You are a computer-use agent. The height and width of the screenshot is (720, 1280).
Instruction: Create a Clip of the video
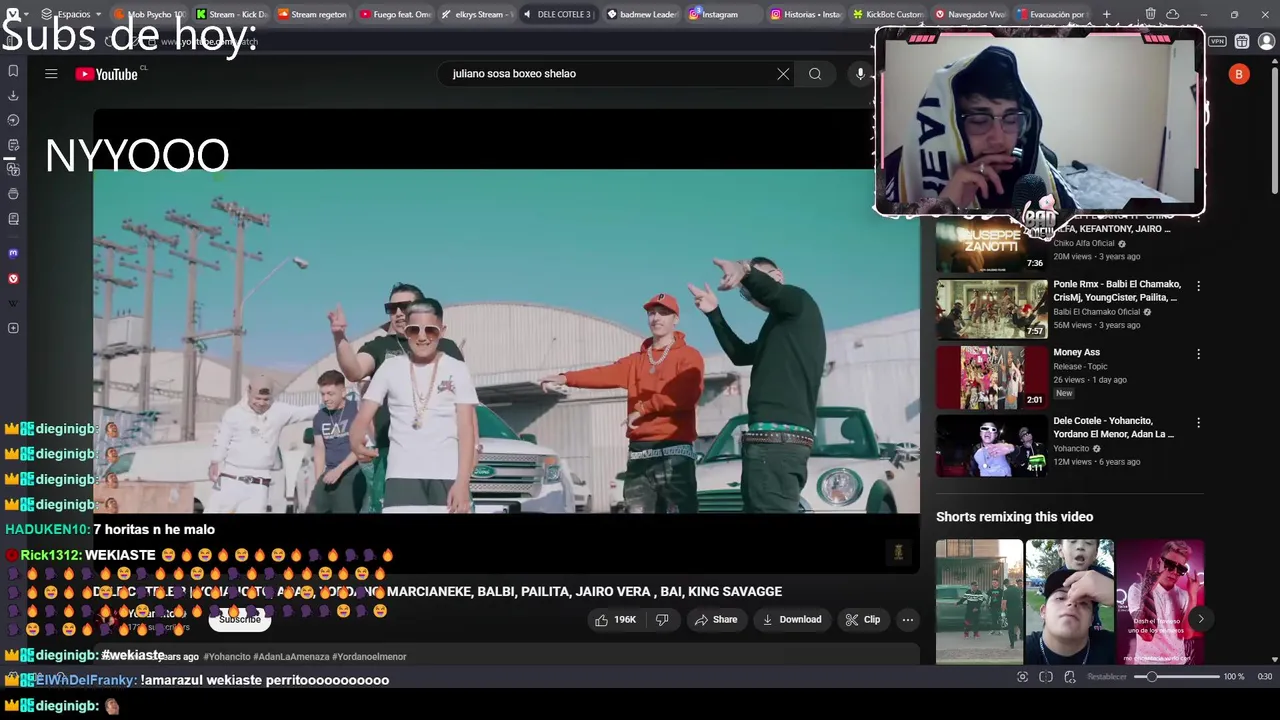tap(862, 620)
